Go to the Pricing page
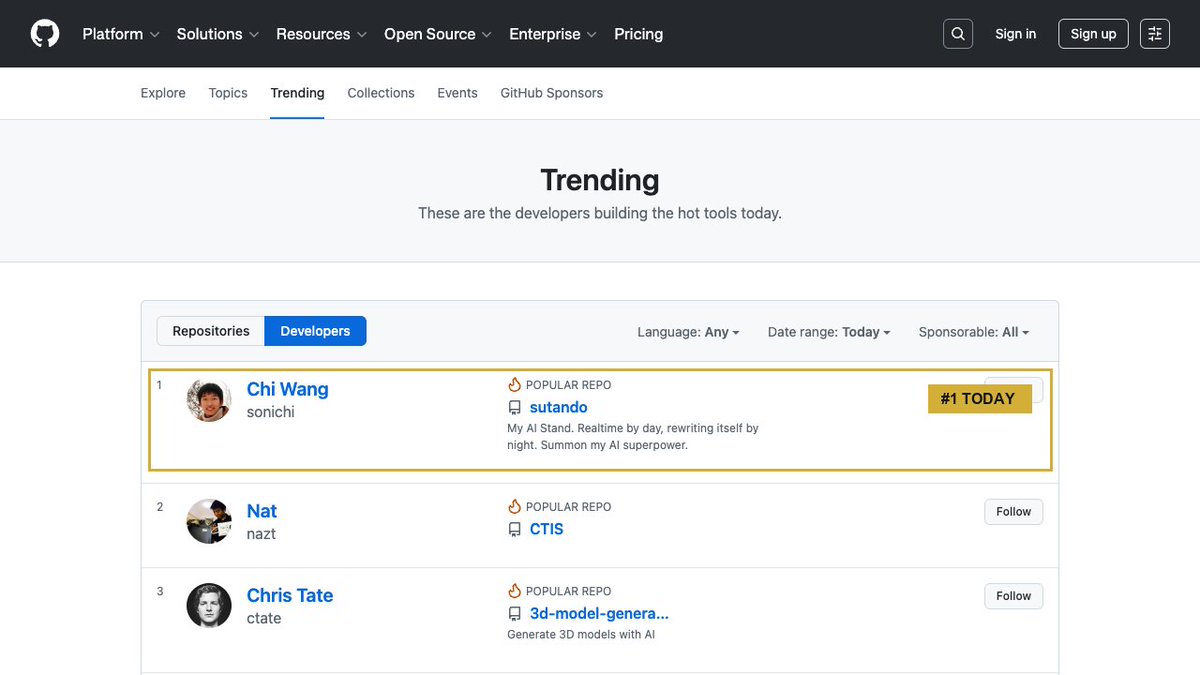The image size is (1200, 675). pos(638,34)
